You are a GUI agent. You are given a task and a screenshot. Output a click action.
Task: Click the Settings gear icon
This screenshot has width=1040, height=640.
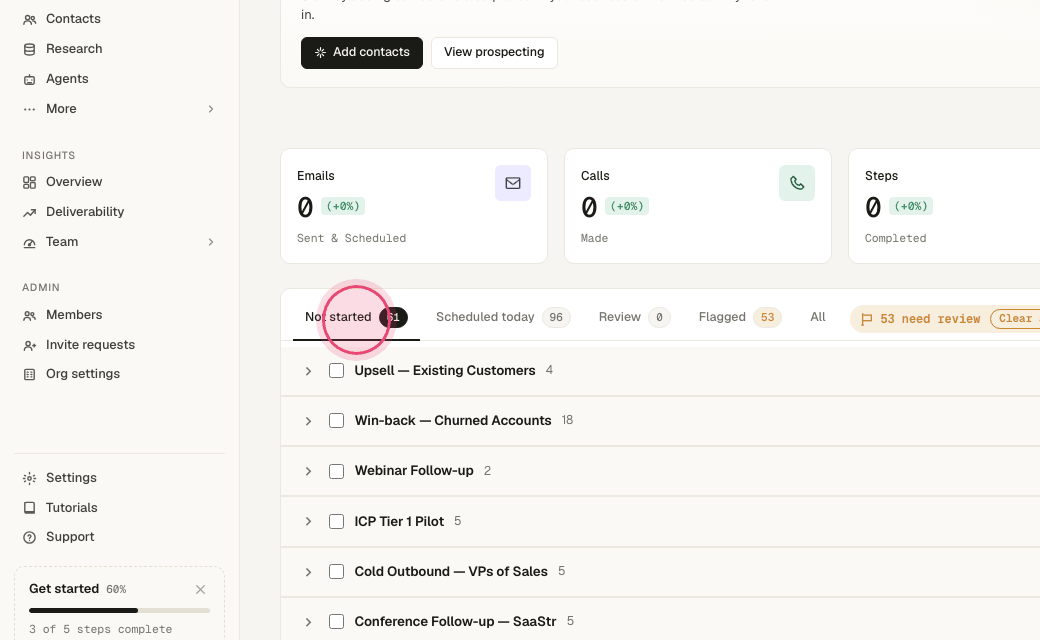point(29,478)
